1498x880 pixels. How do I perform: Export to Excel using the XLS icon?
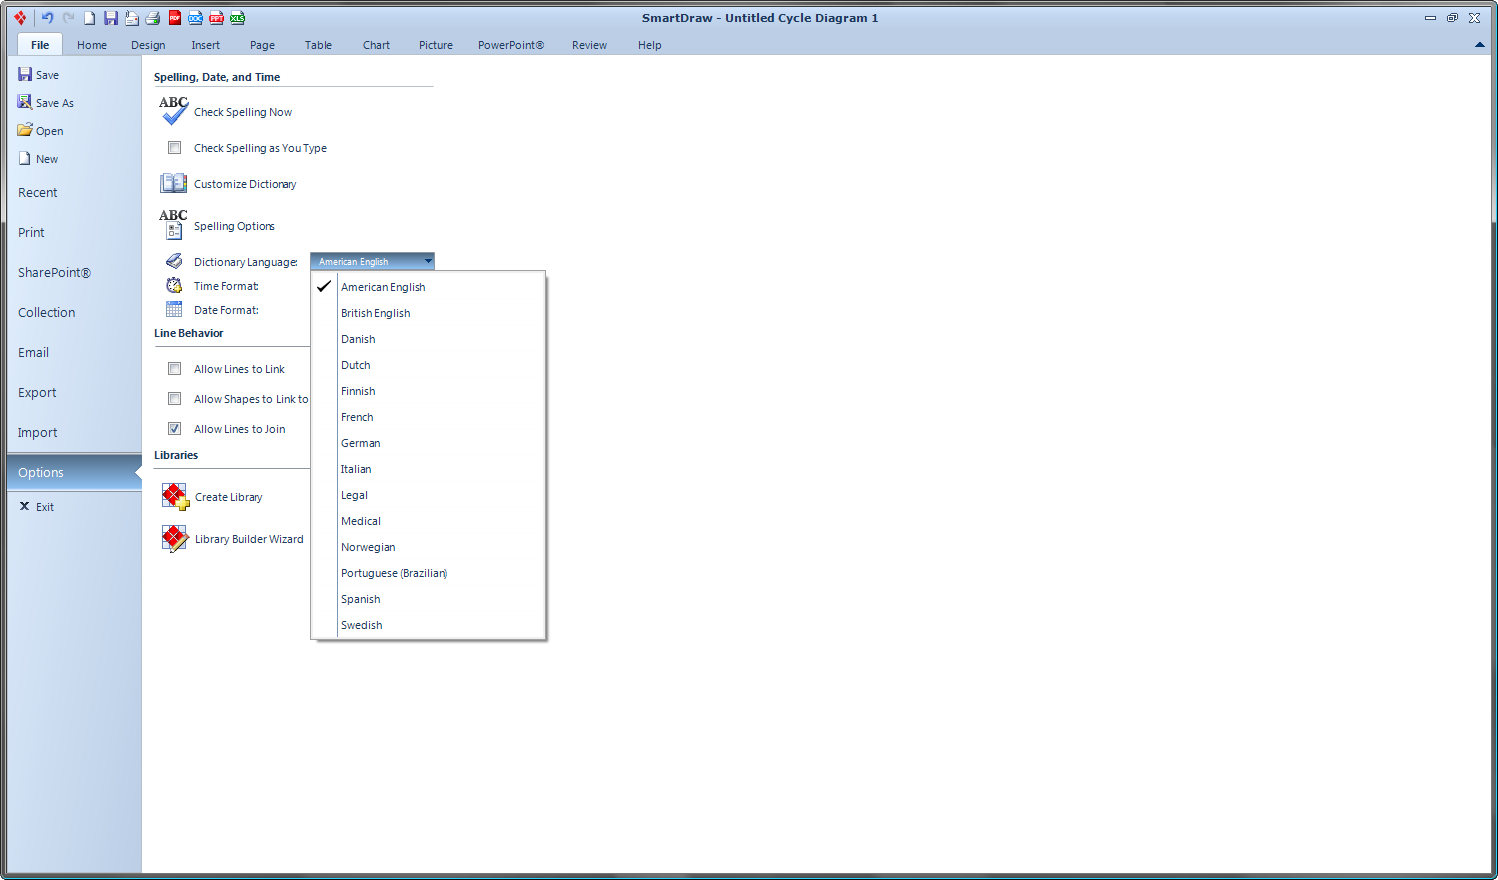tap(237, 18)
